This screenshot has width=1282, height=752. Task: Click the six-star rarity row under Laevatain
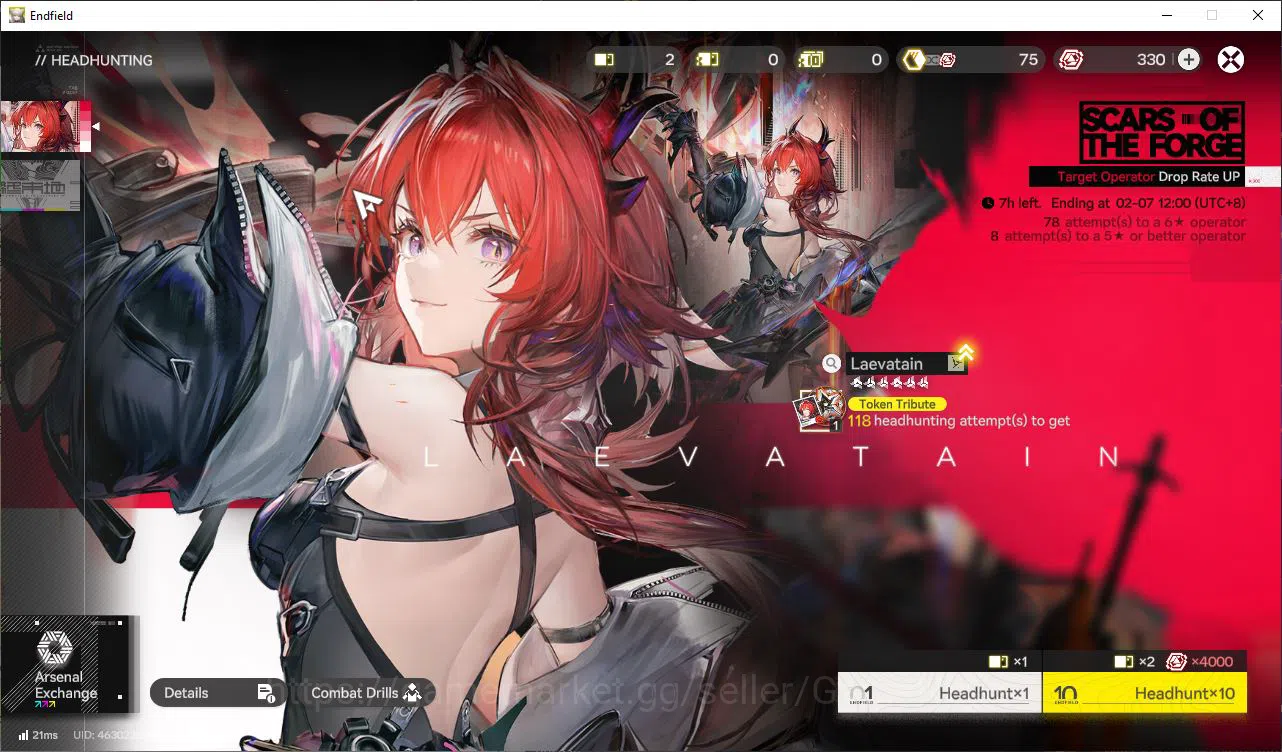tap(890, 383)
